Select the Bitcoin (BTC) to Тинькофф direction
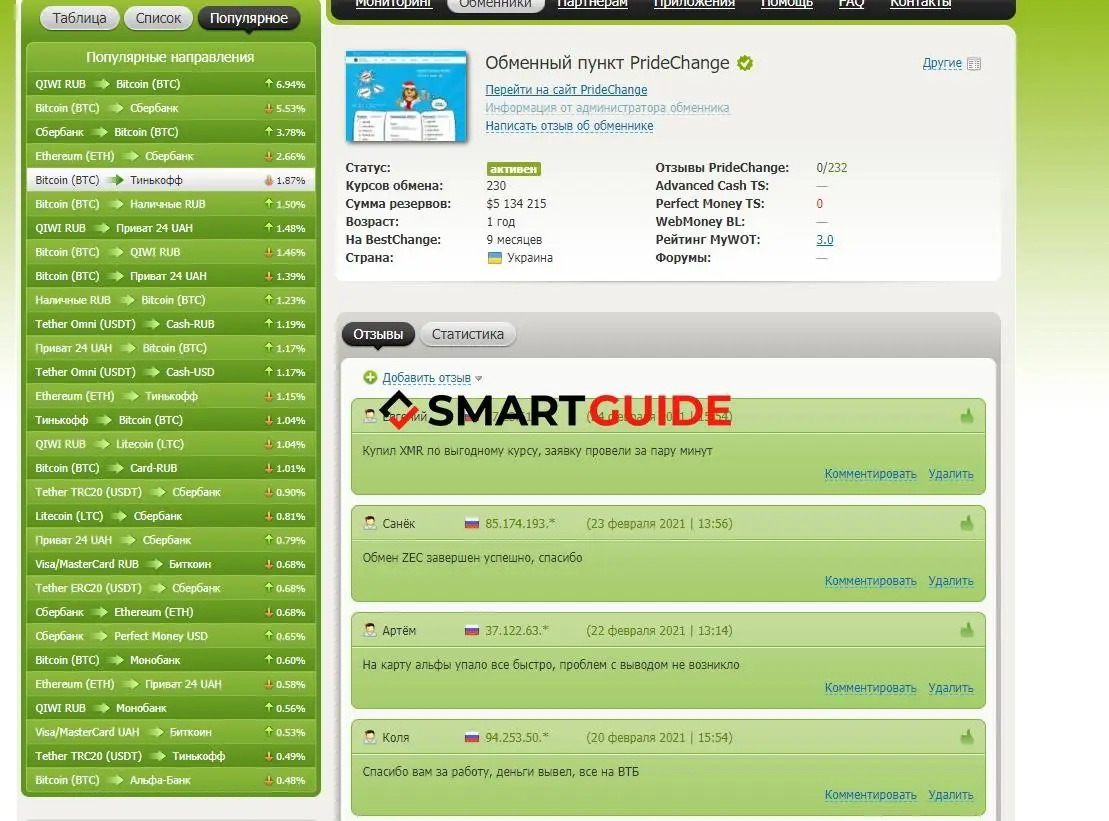1109x821 pixels. pyautogui.click(x=170, y=180)
